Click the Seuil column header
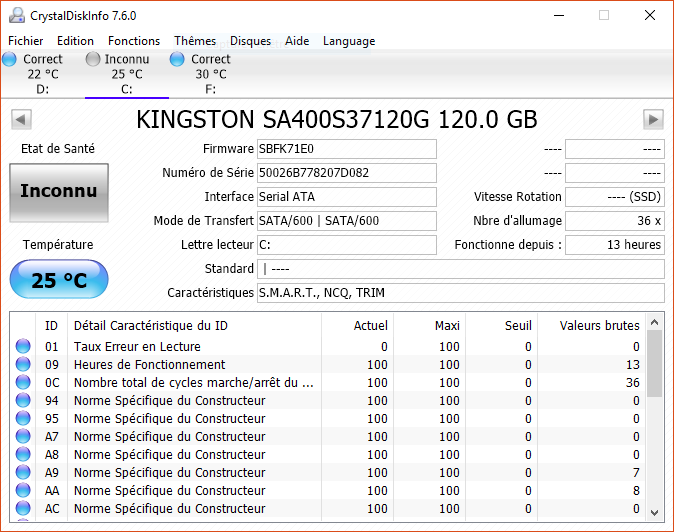This screenshot has width=674, height=532. coord(502,326)
